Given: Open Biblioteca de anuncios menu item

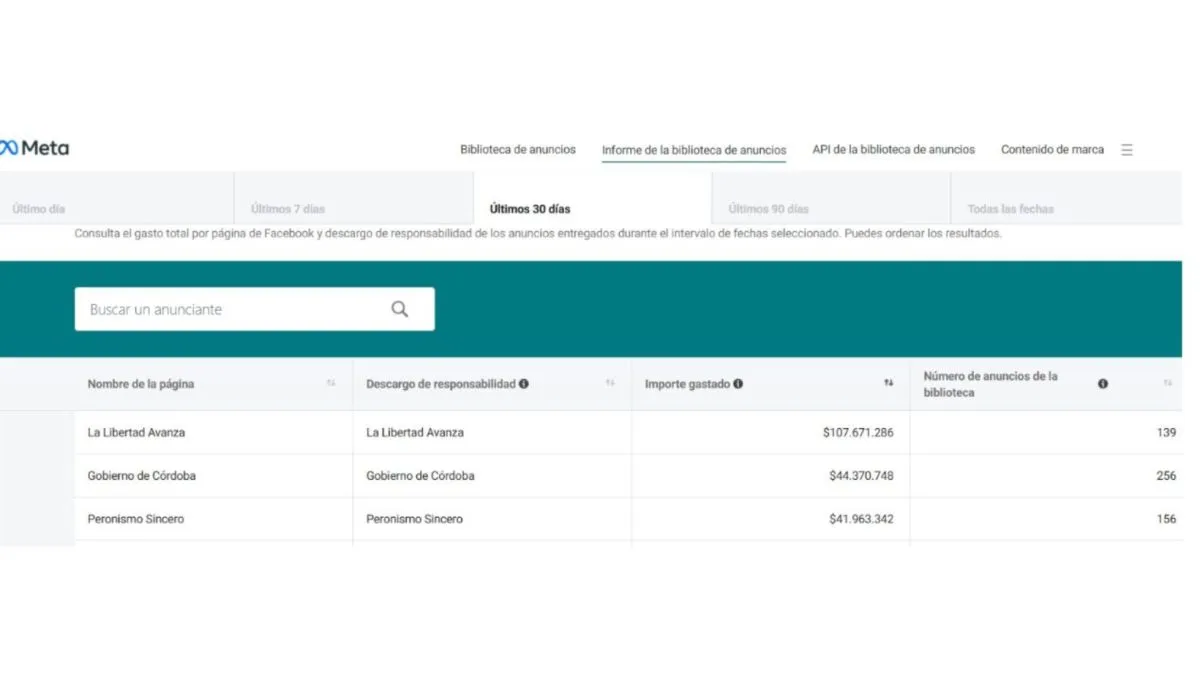Looking at the screenshot, I should pyautogui.click(x=518, y=150).
